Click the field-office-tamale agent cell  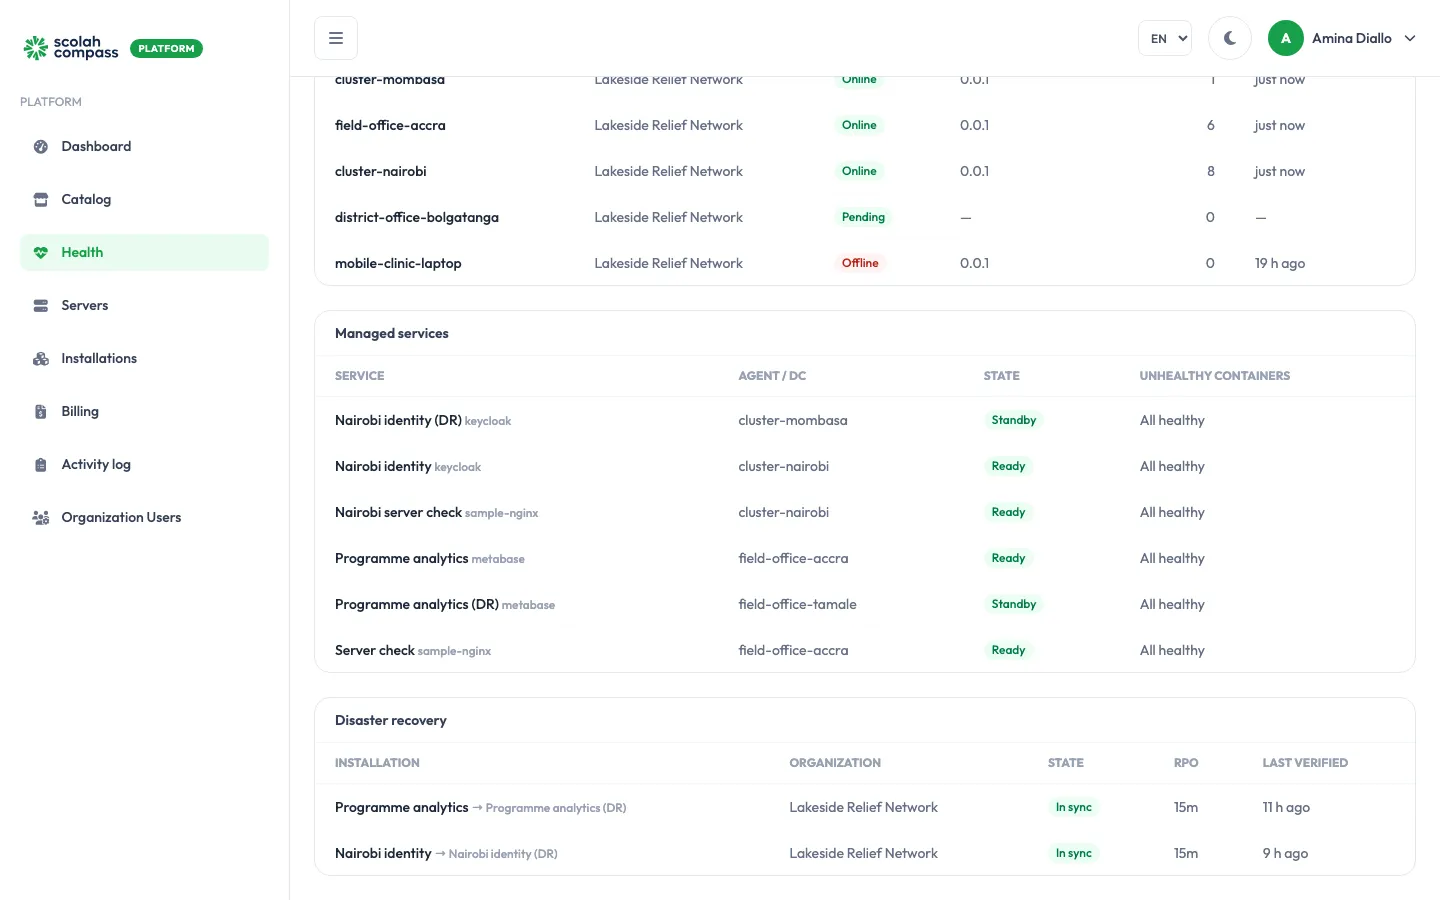(x=797, y=604)
